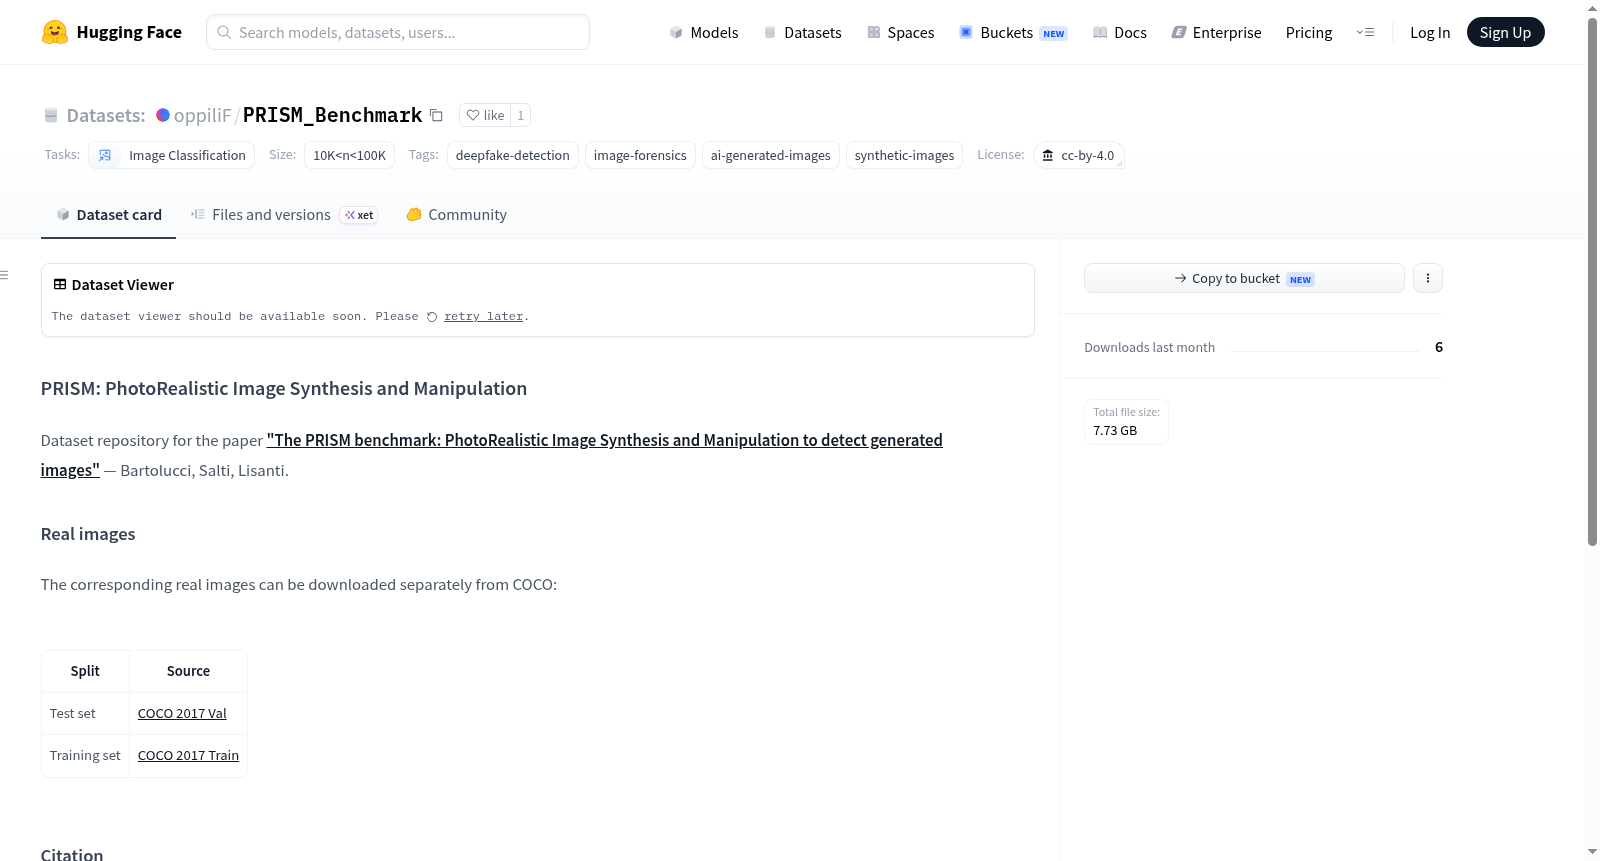Click the Dataset Viewer table icon
The width and height of the screenshot is (1600, 861).
[60, 285]
